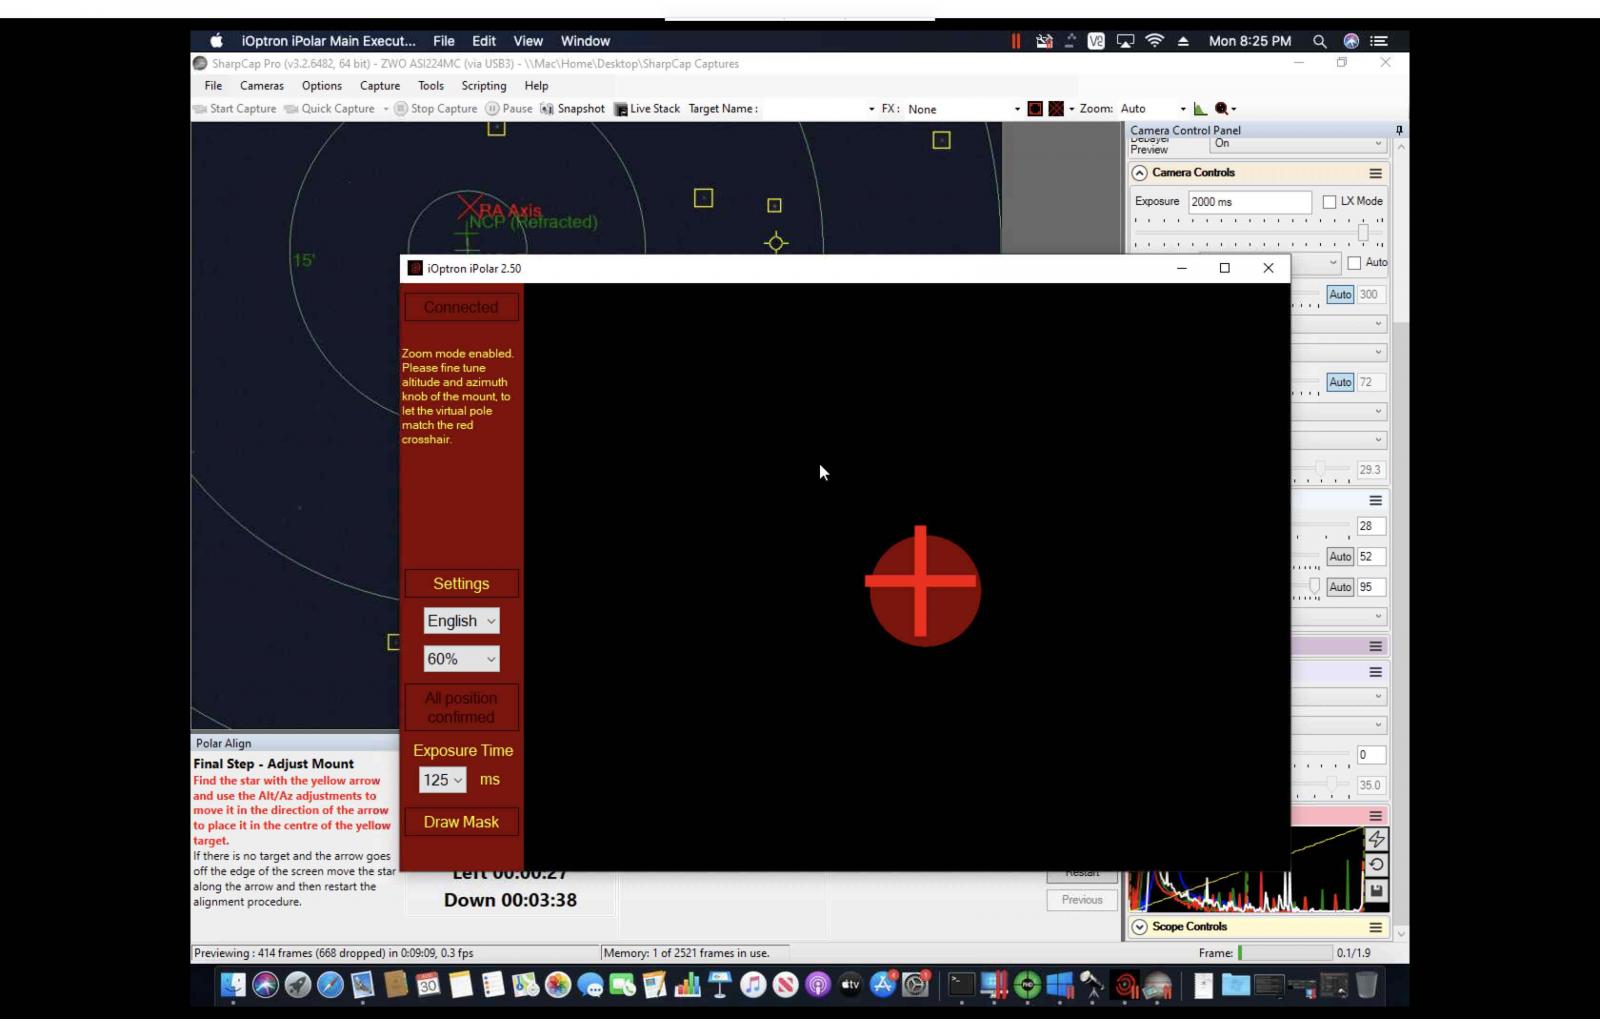Open the iPolar 60% zoom dropdown
This screenshot has width=1600, height=1019.
[x=461, y=659]
